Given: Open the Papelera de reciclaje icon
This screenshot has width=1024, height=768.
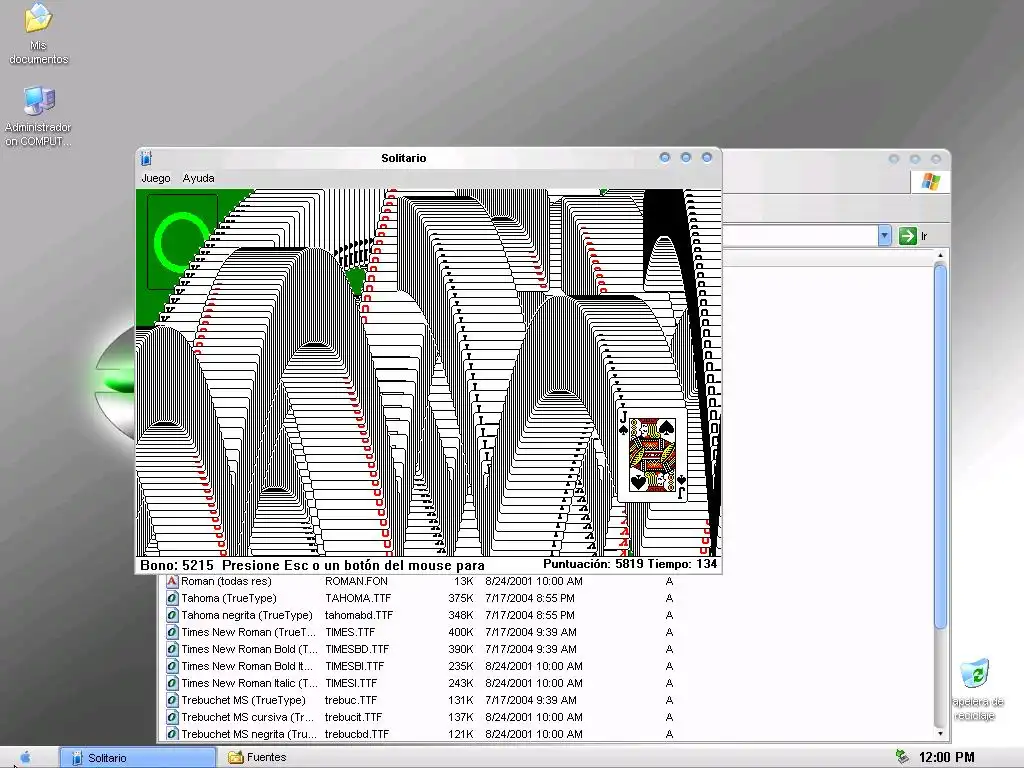Looking at the screenshot, I should (976, 690).
